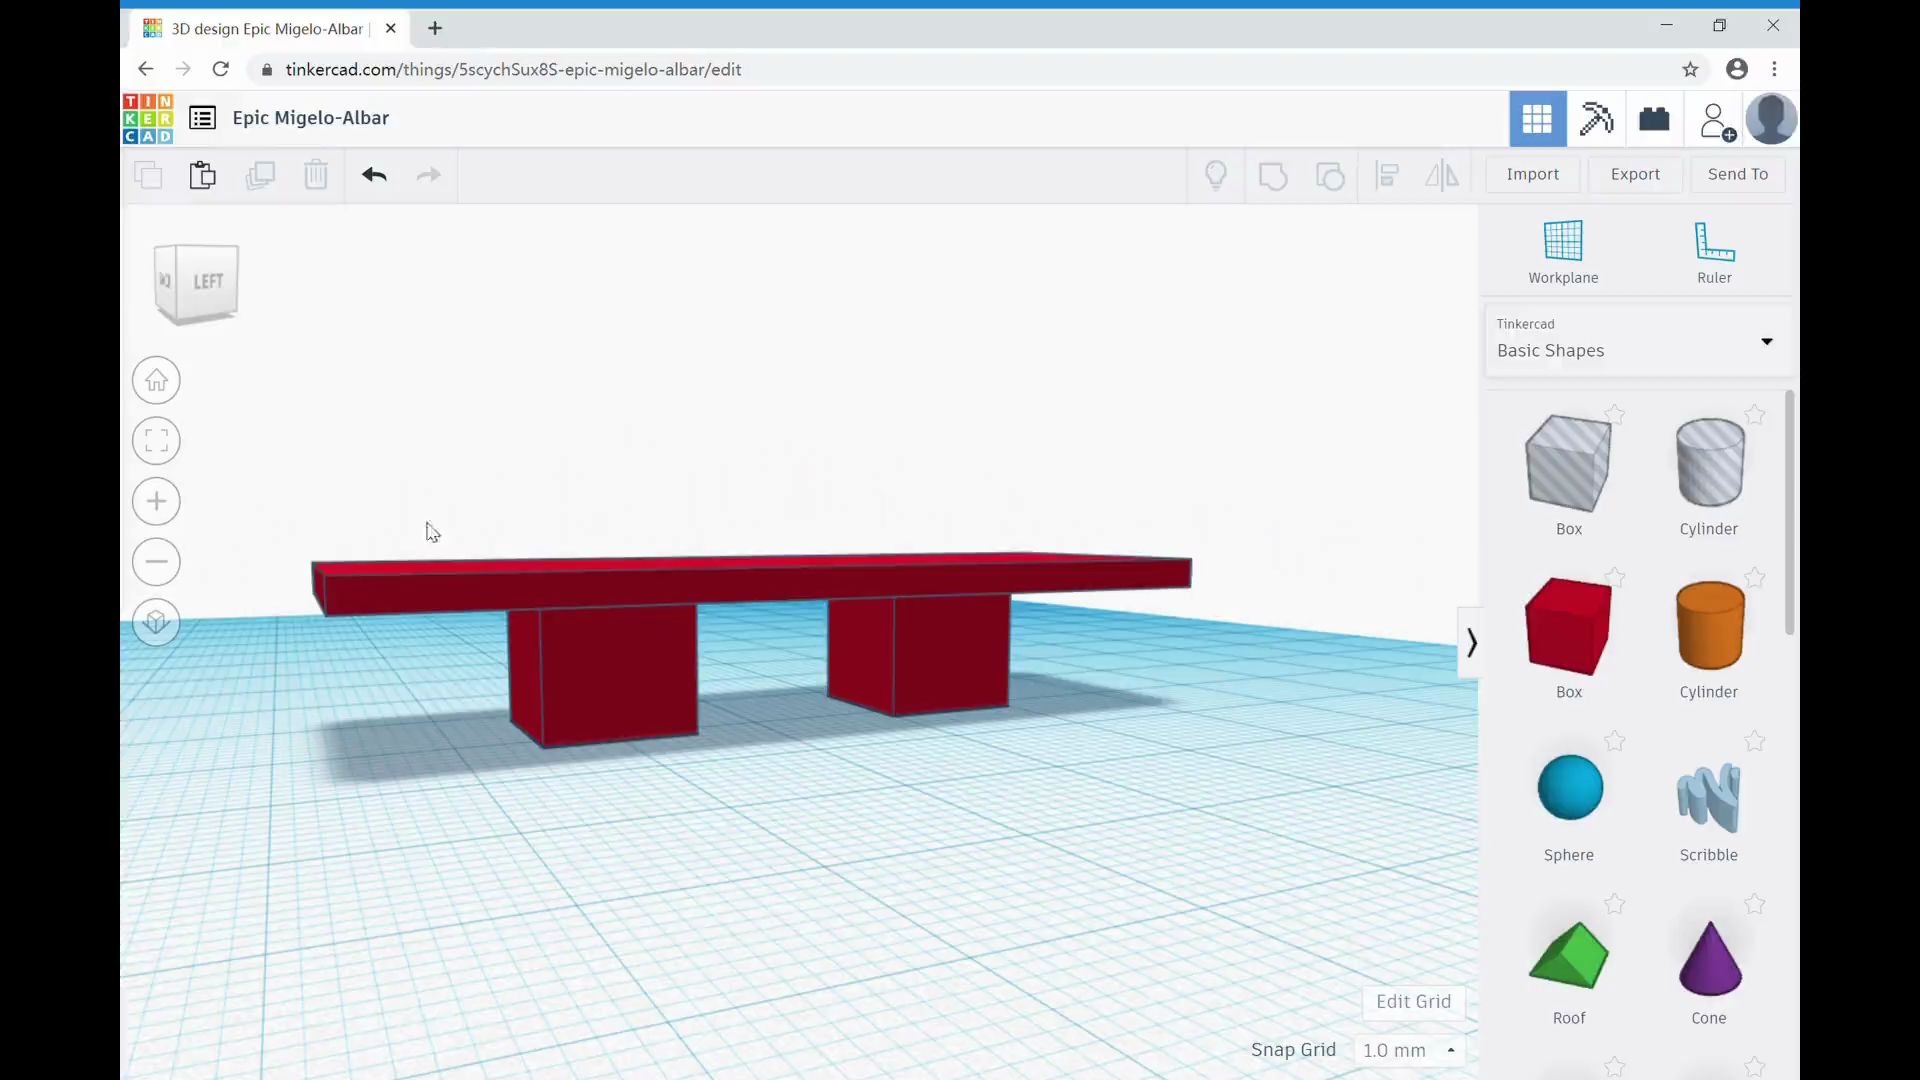Toggle the perspective/orthographic view button
Screen dimensions: 1920x1080
156,622
